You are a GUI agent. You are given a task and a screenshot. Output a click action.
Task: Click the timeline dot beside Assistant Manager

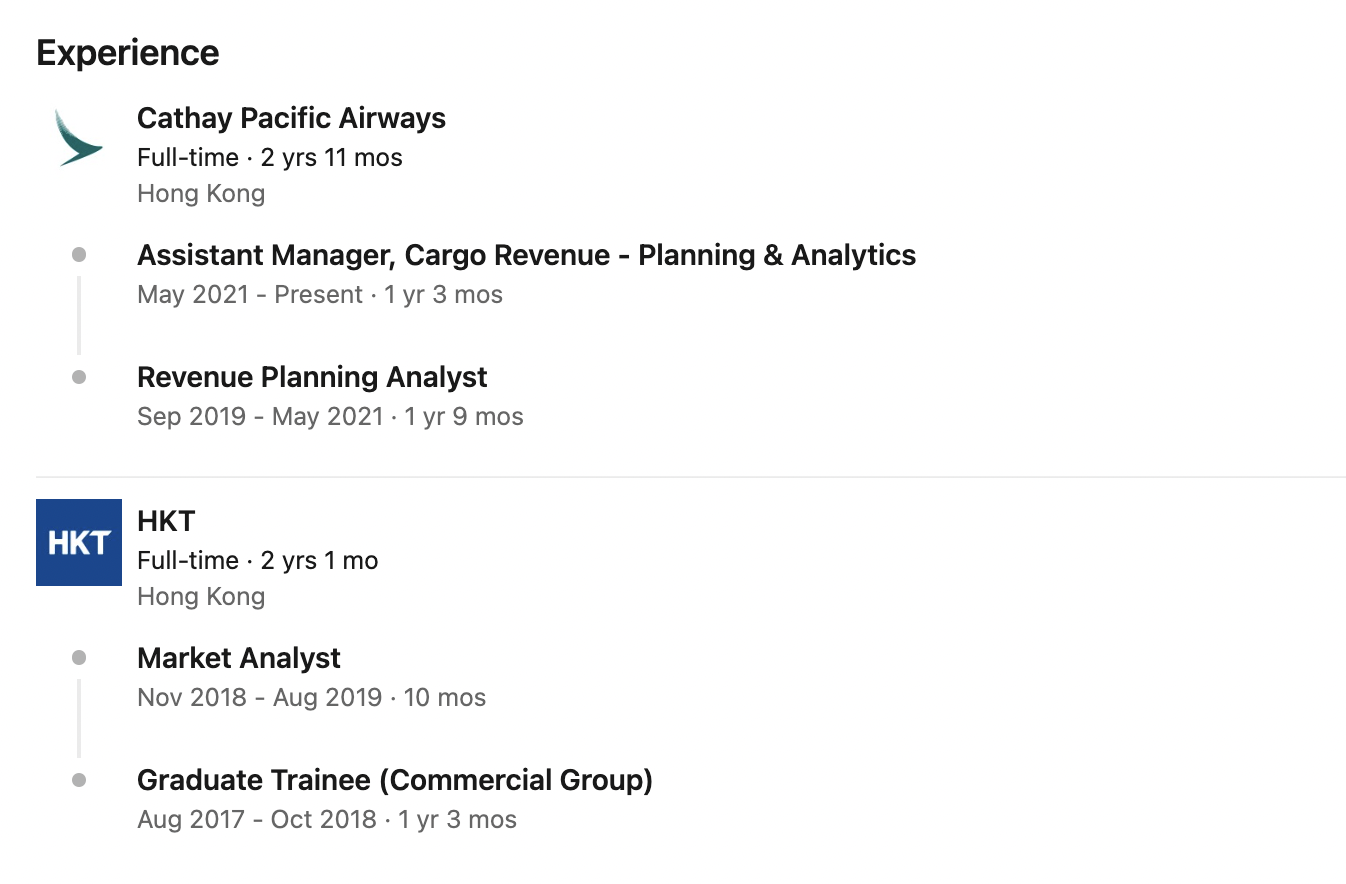[x=79, y=255]
